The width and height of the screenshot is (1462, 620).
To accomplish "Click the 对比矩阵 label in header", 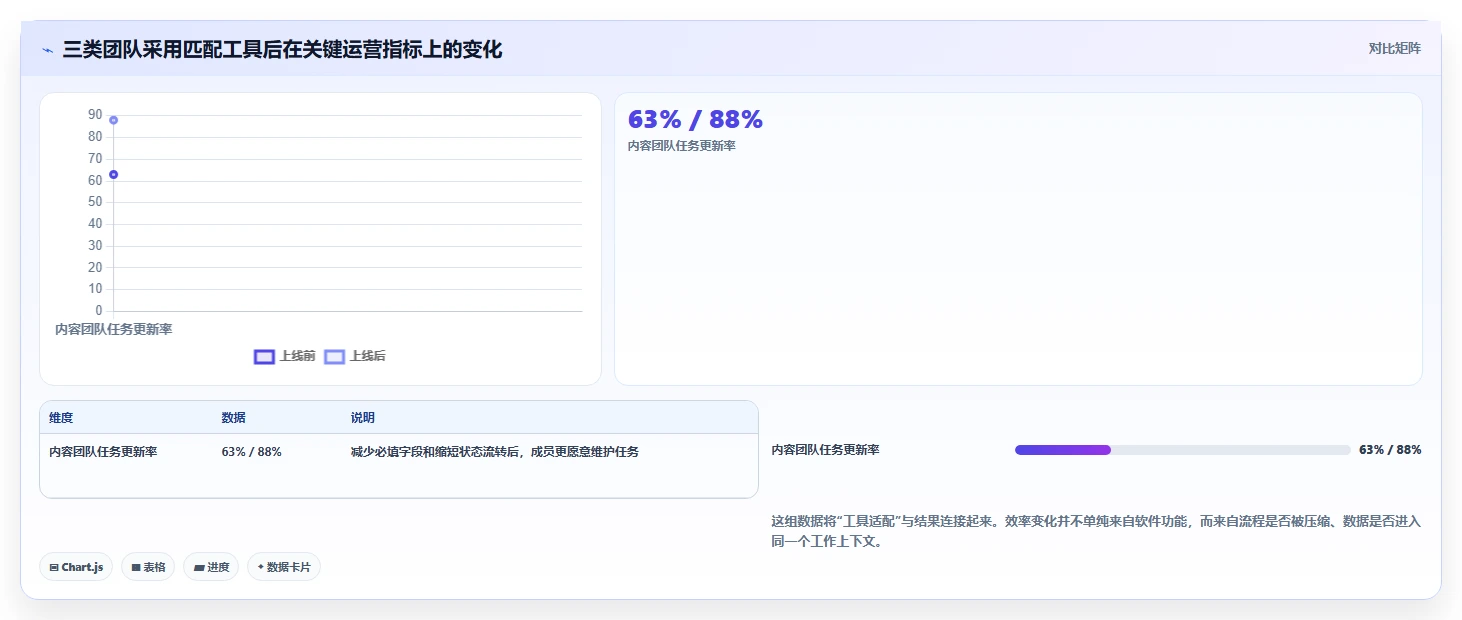I will tap(1394, 48).
